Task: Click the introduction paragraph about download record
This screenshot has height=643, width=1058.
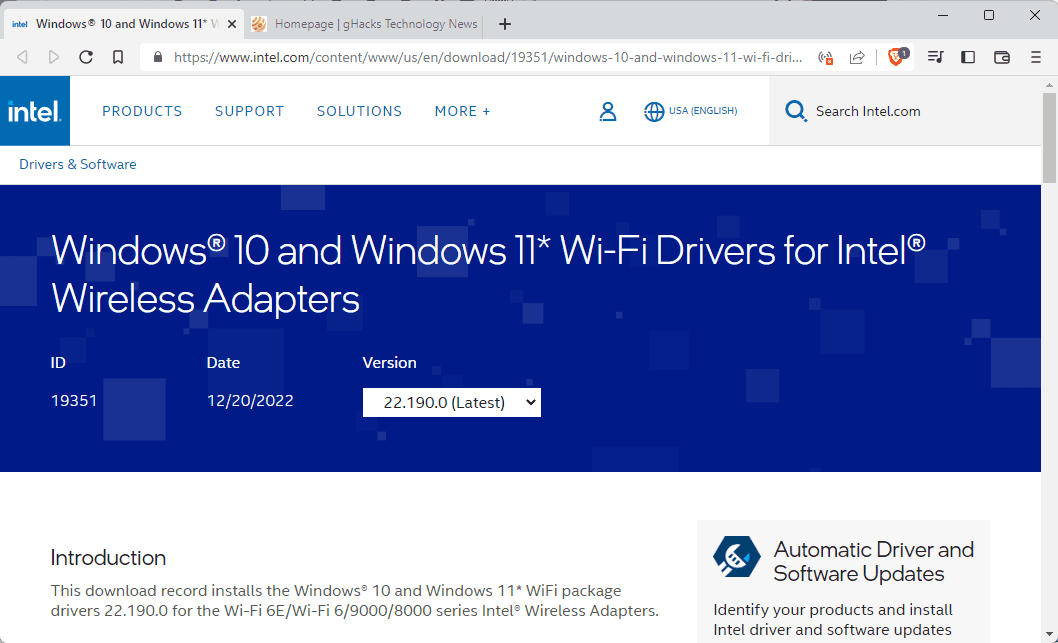Action: point(355,600)
